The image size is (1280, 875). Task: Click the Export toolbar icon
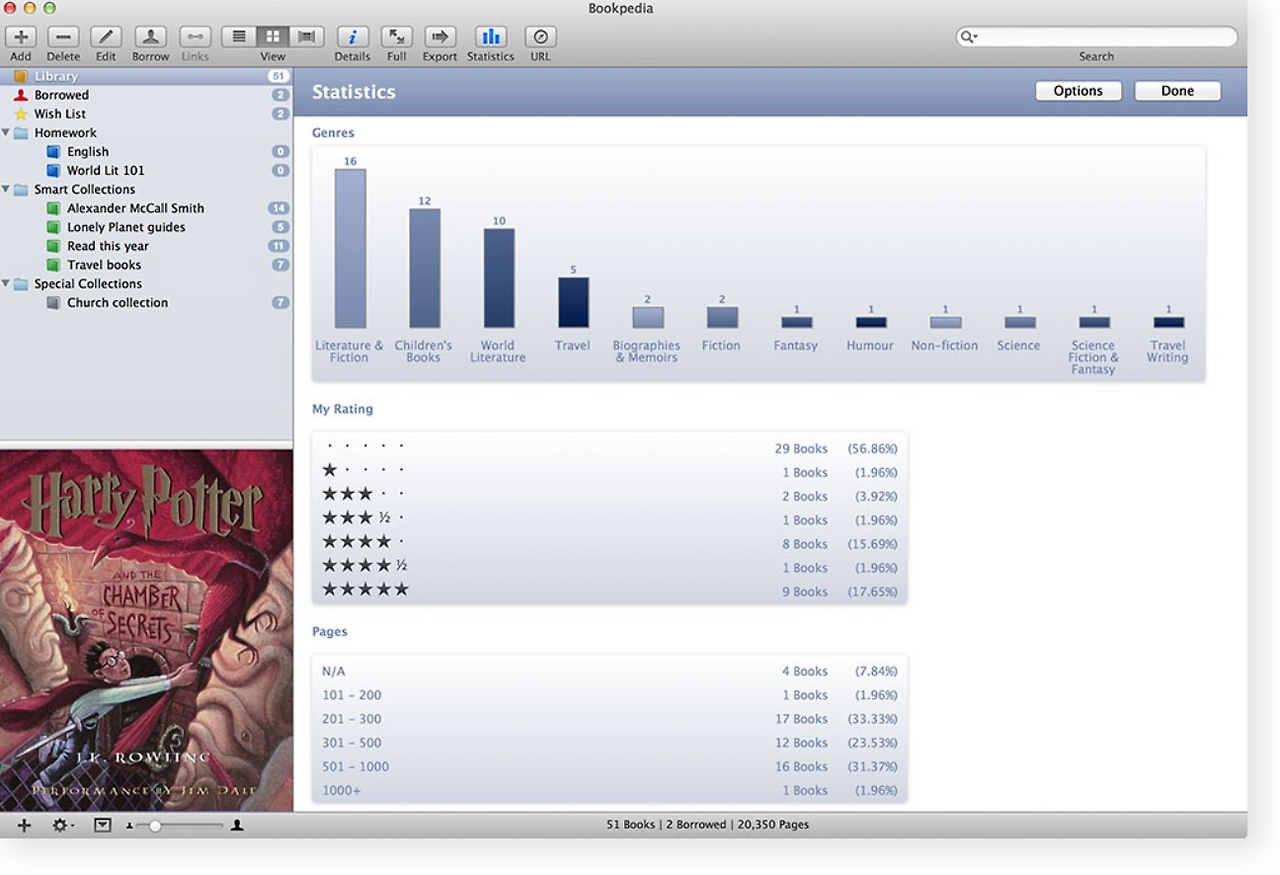(x=440, y=37)
